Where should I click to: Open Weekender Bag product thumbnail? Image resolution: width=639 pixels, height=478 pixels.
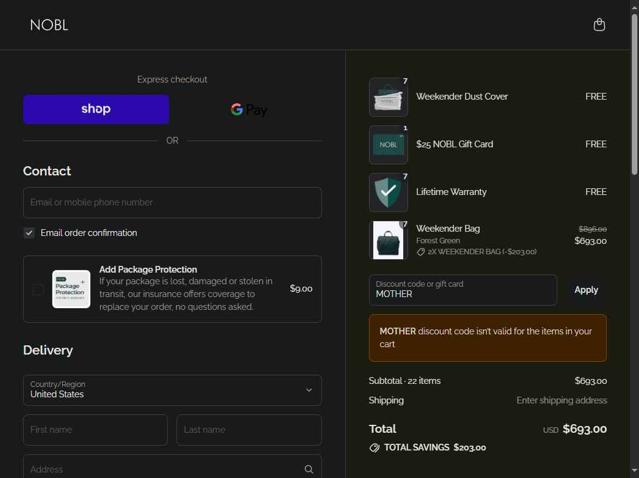388,240
